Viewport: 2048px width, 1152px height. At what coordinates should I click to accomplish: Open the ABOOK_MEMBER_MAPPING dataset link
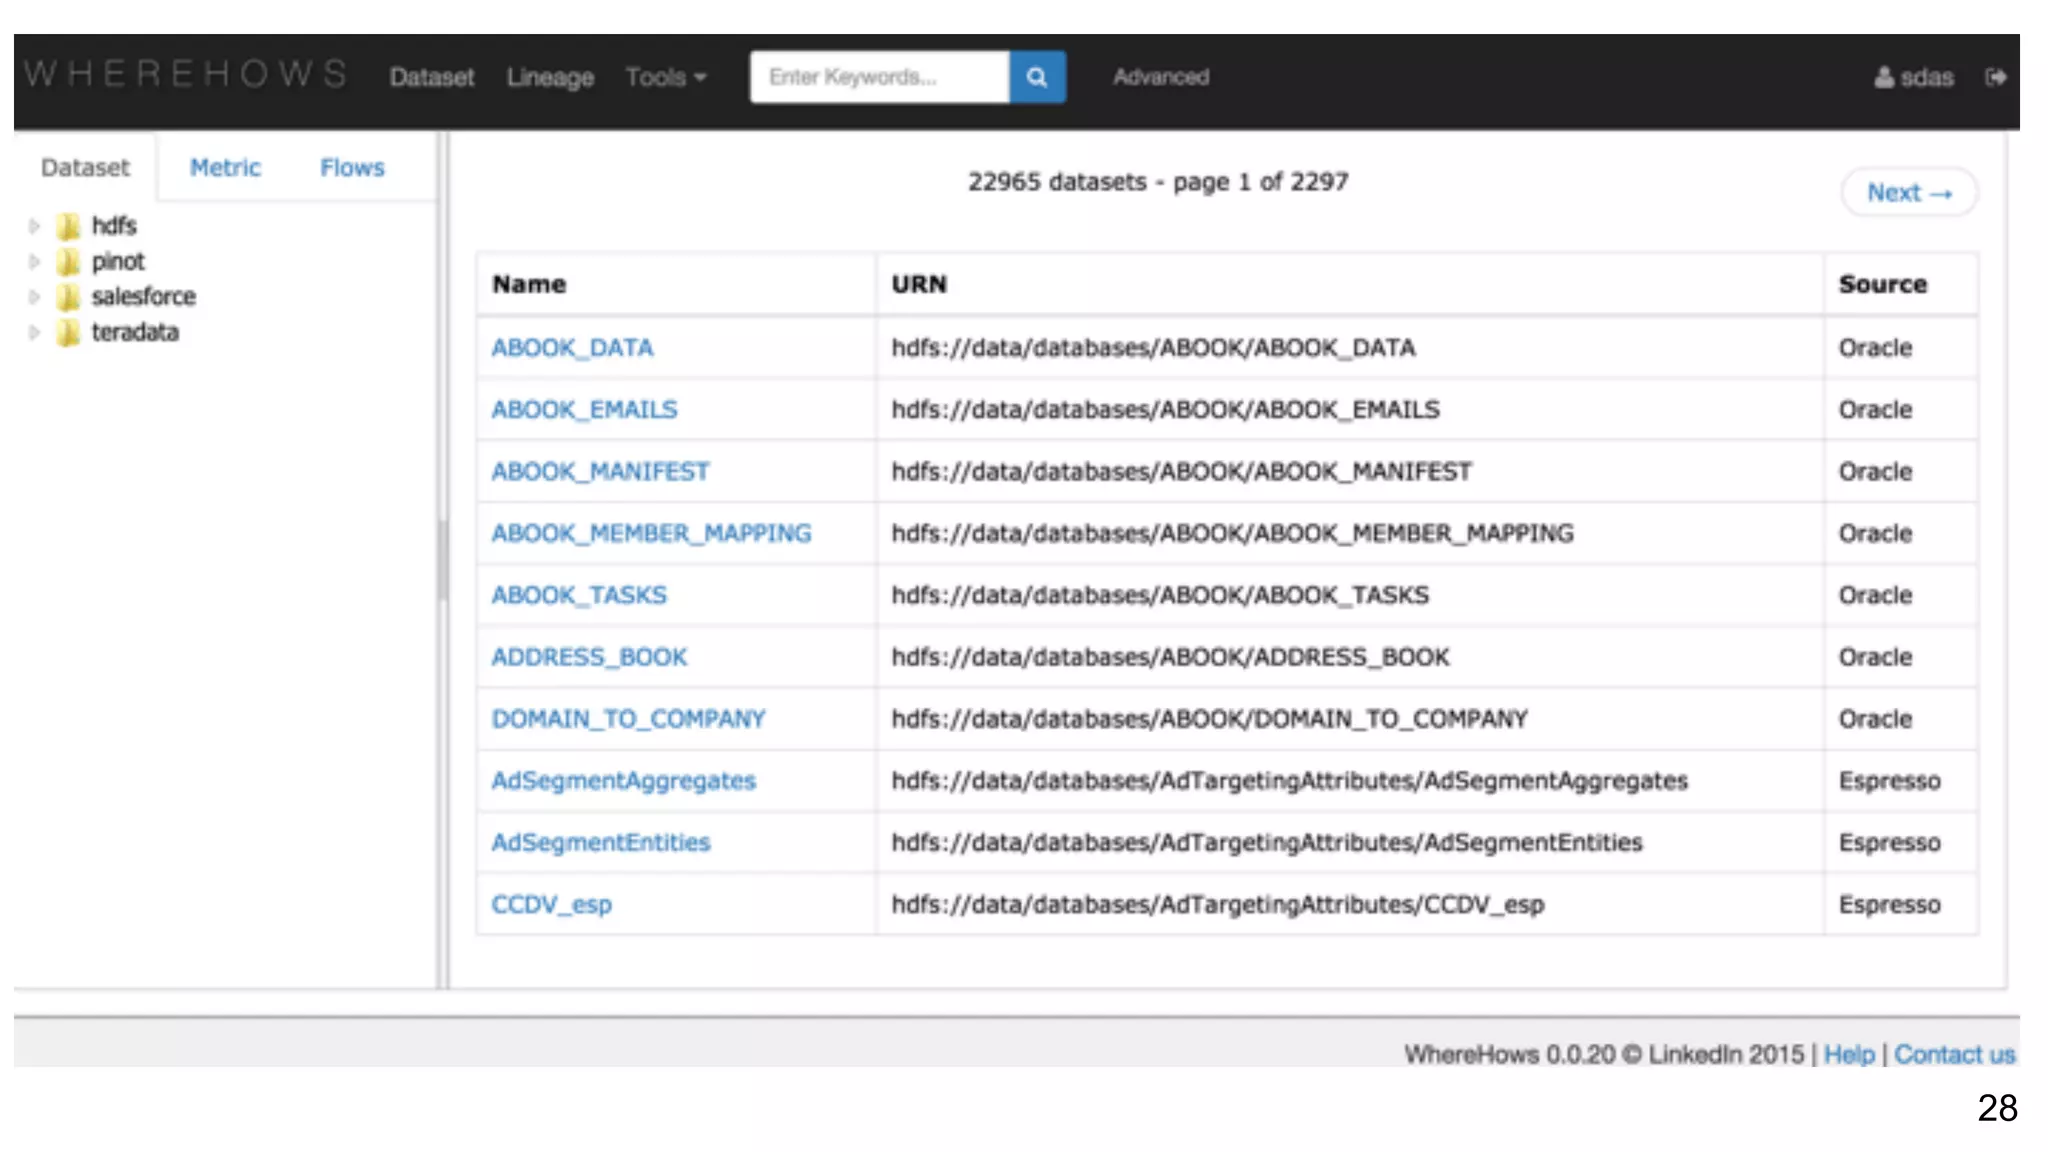tap(651, 533)
